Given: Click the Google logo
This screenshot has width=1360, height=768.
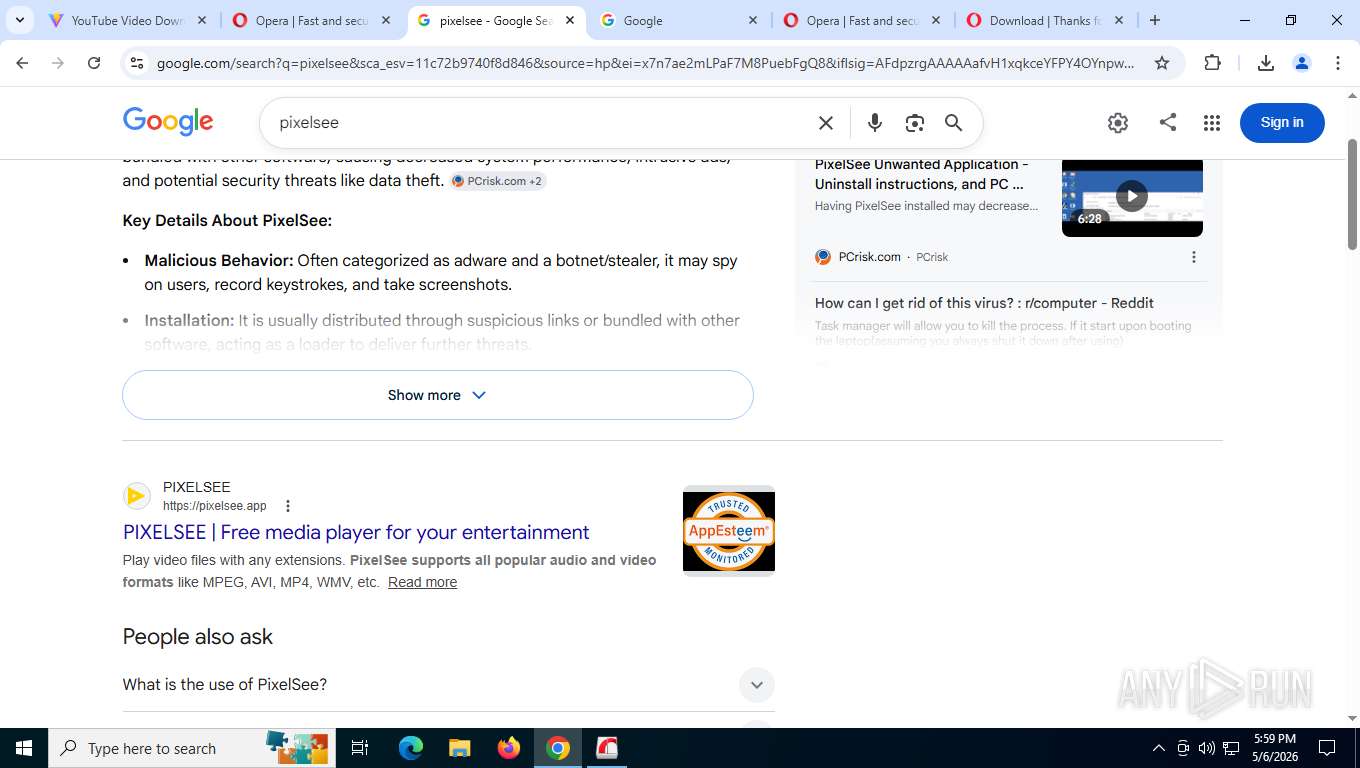Looking at the screenshot, I should pos(168,122).
